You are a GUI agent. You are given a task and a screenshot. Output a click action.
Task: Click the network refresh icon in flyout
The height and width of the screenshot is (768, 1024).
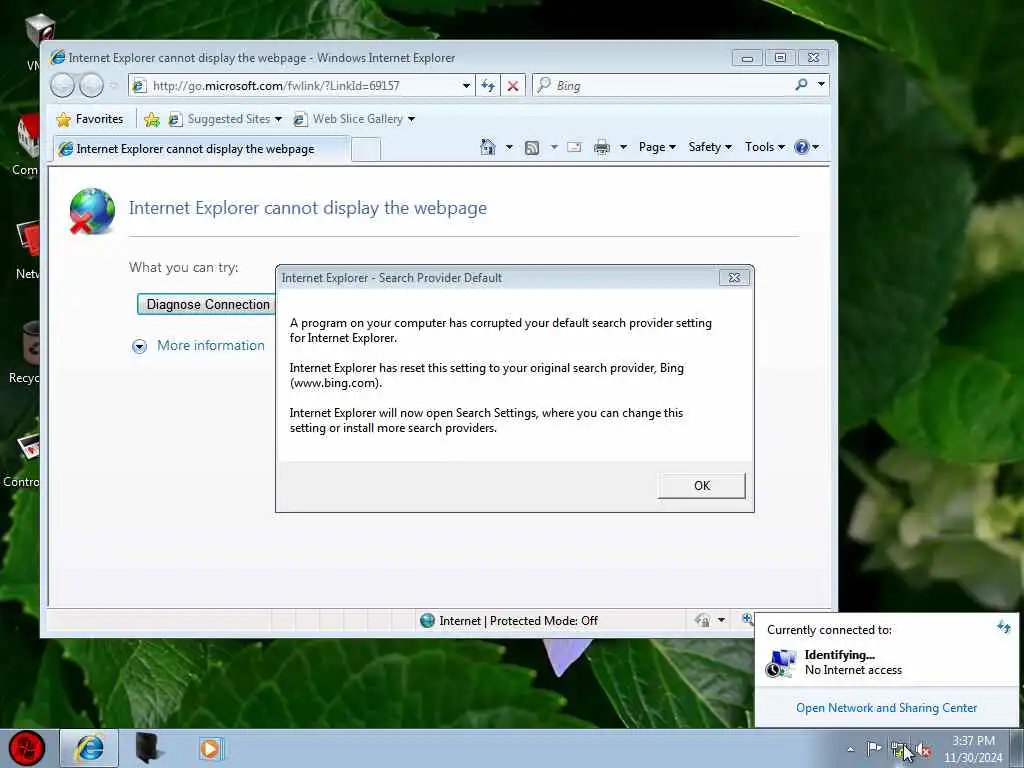[1004, 628]
